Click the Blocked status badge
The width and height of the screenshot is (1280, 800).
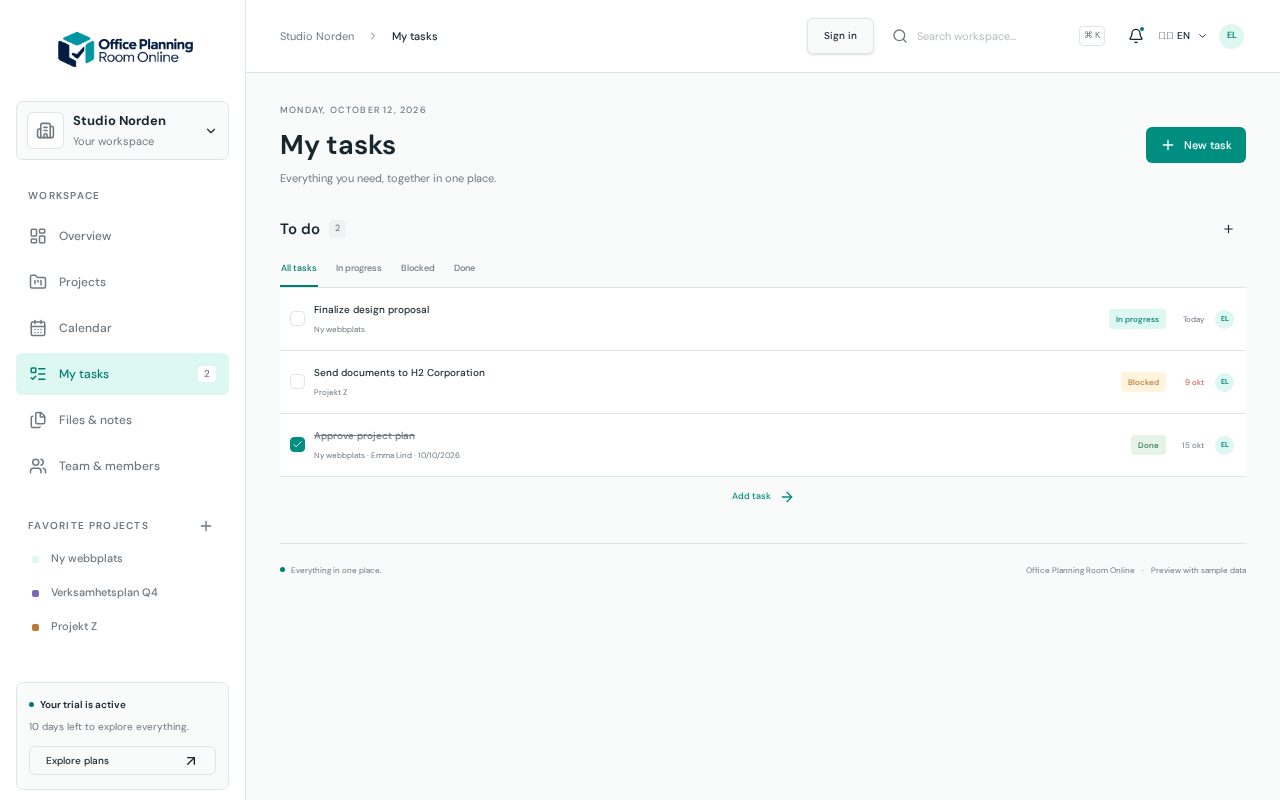tap(1143, 382)
